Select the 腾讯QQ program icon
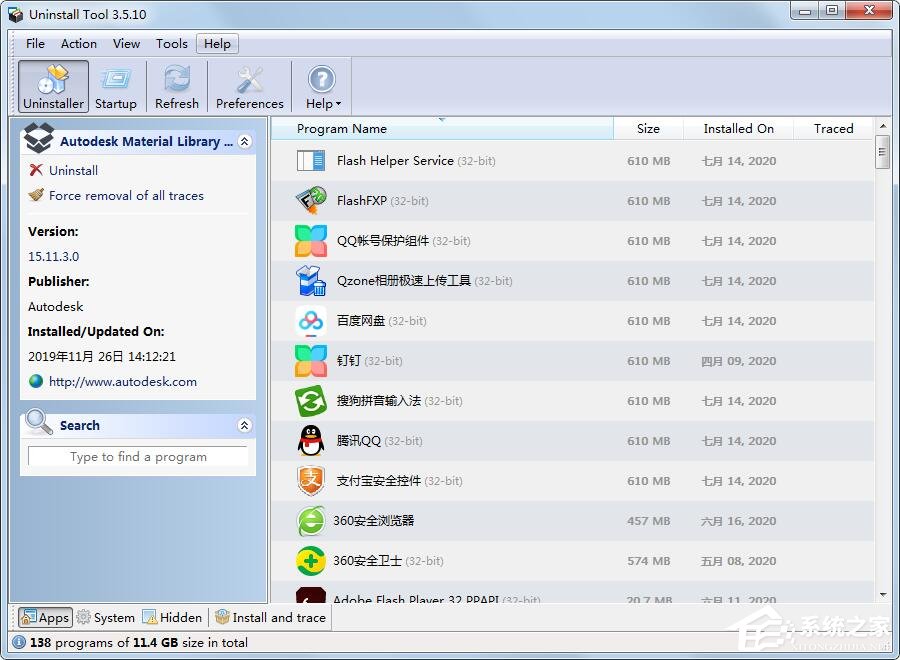This screenshot has width=900, height=660. pyautogui.click(x=310, y=441)
